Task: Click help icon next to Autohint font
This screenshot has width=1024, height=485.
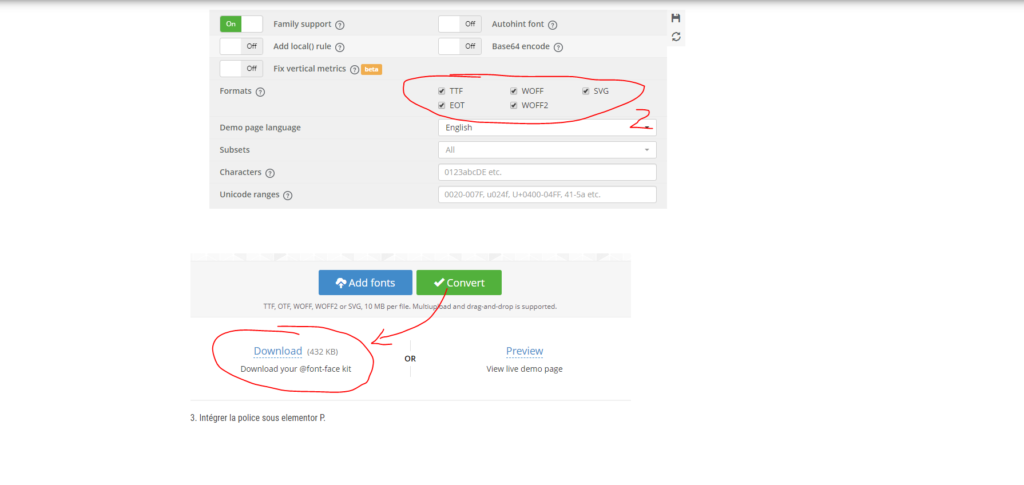Action: (x=553, y=25)
